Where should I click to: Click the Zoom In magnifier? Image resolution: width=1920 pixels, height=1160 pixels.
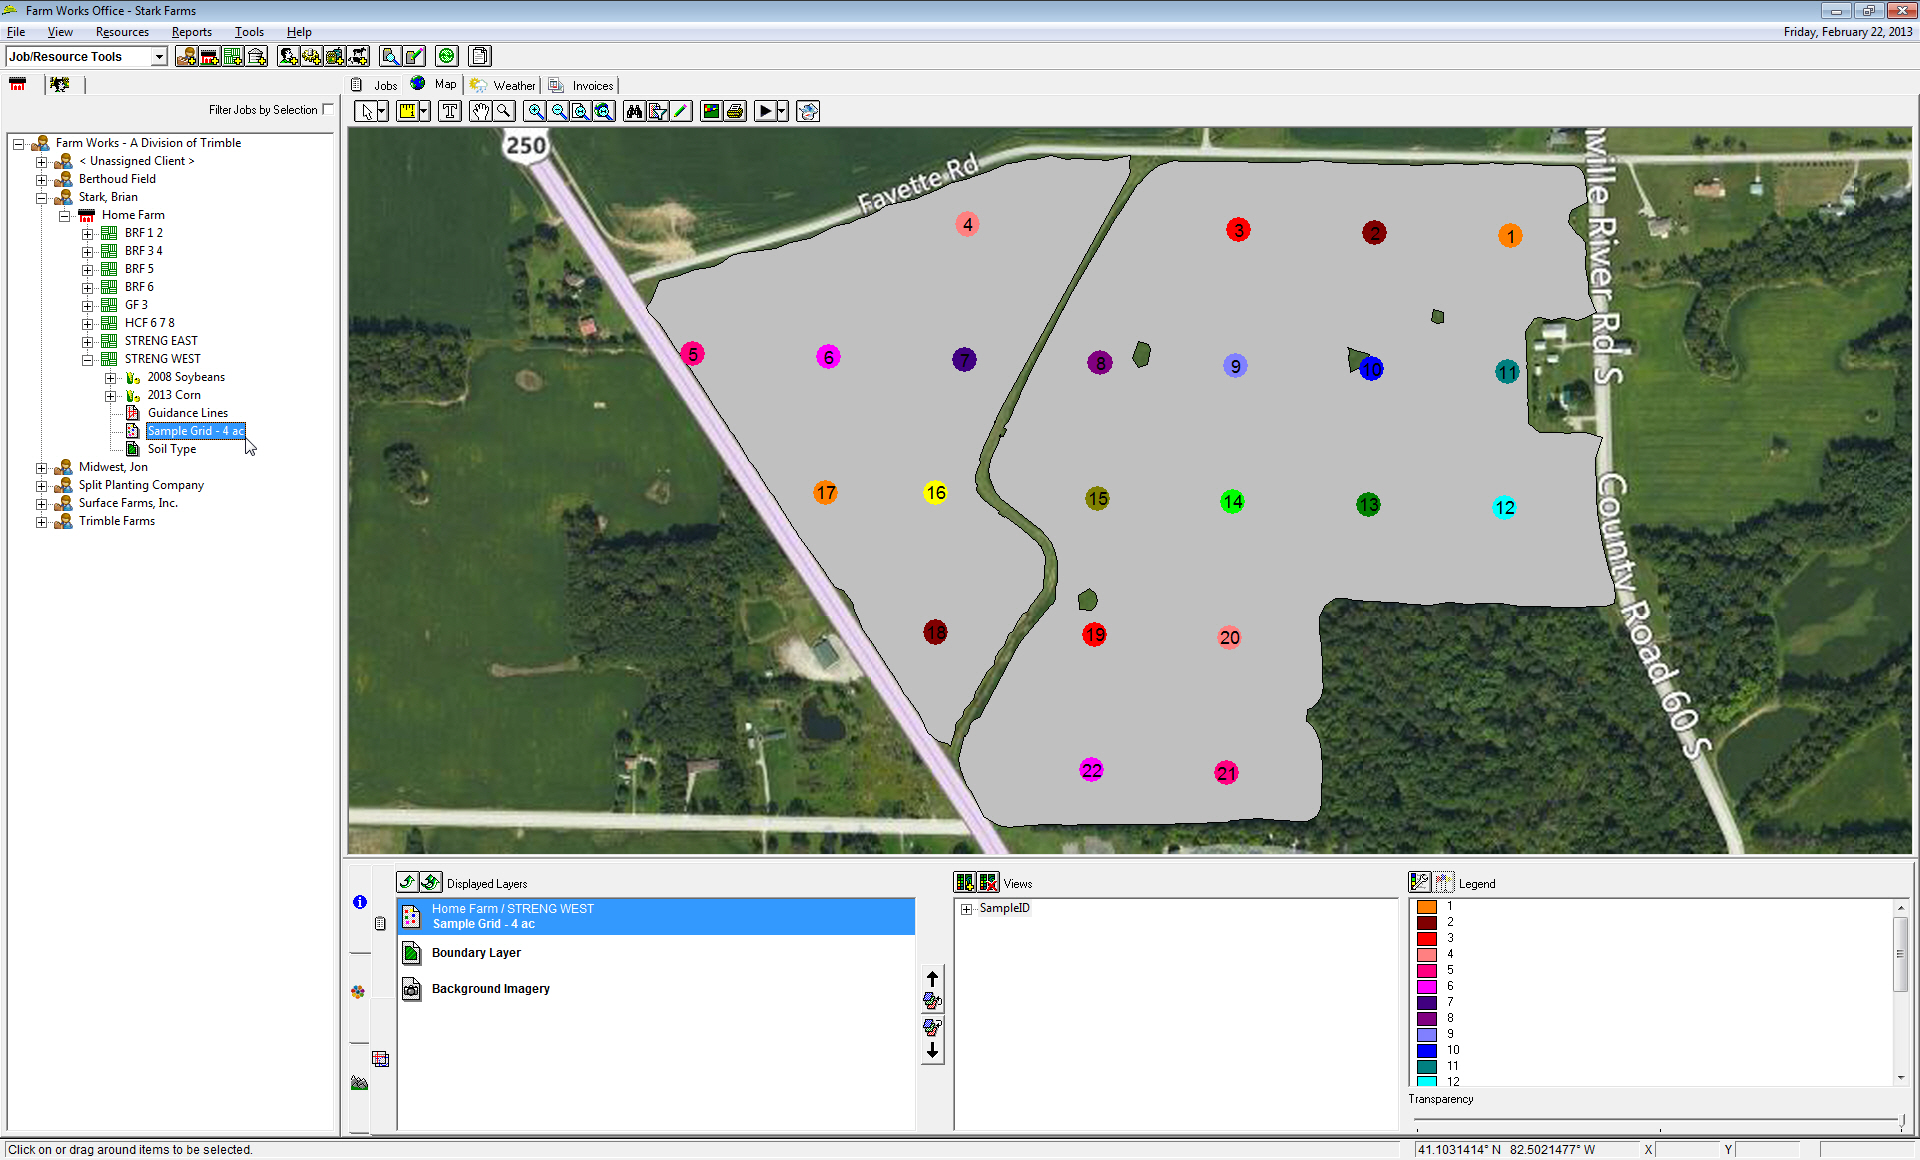536,111
